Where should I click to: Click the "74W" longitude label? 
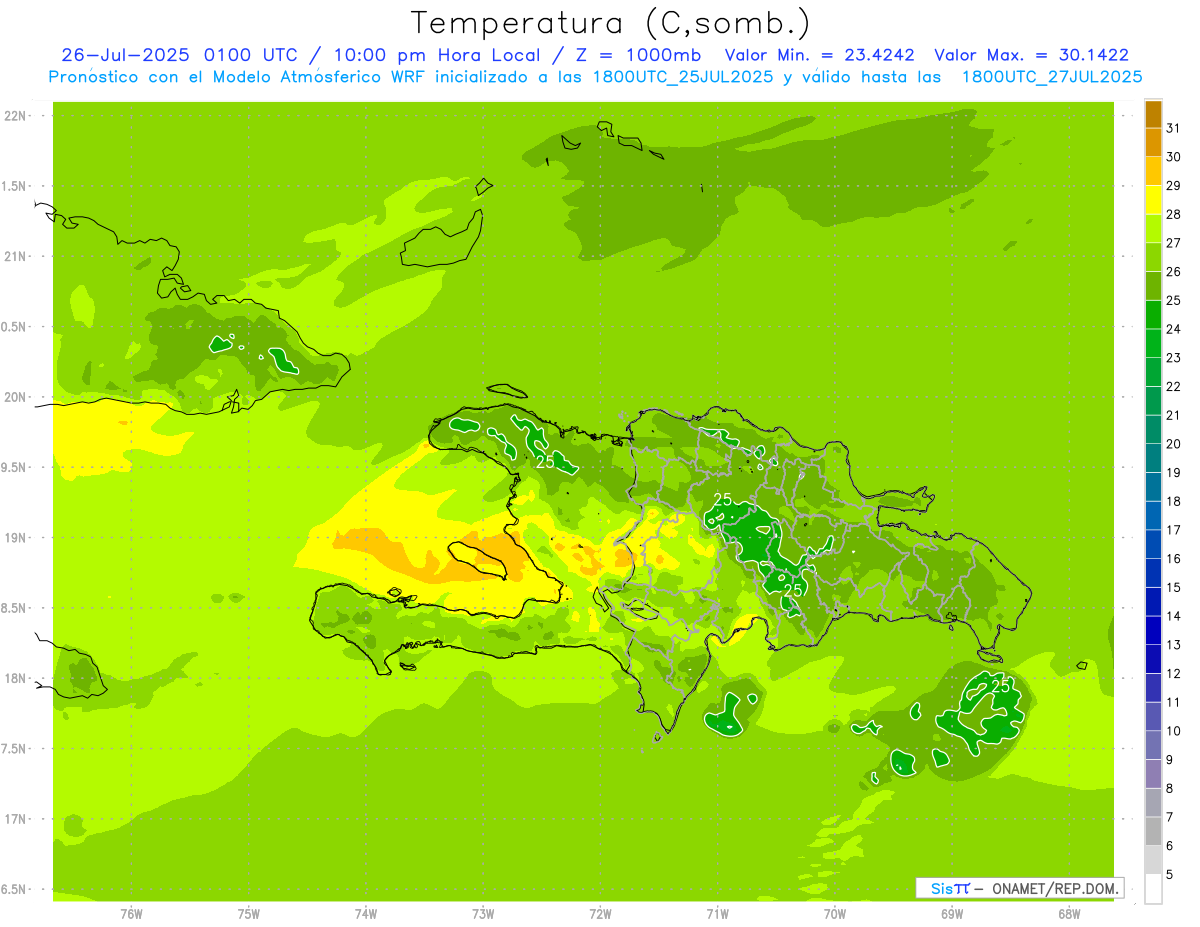click(x=365, y=913)
